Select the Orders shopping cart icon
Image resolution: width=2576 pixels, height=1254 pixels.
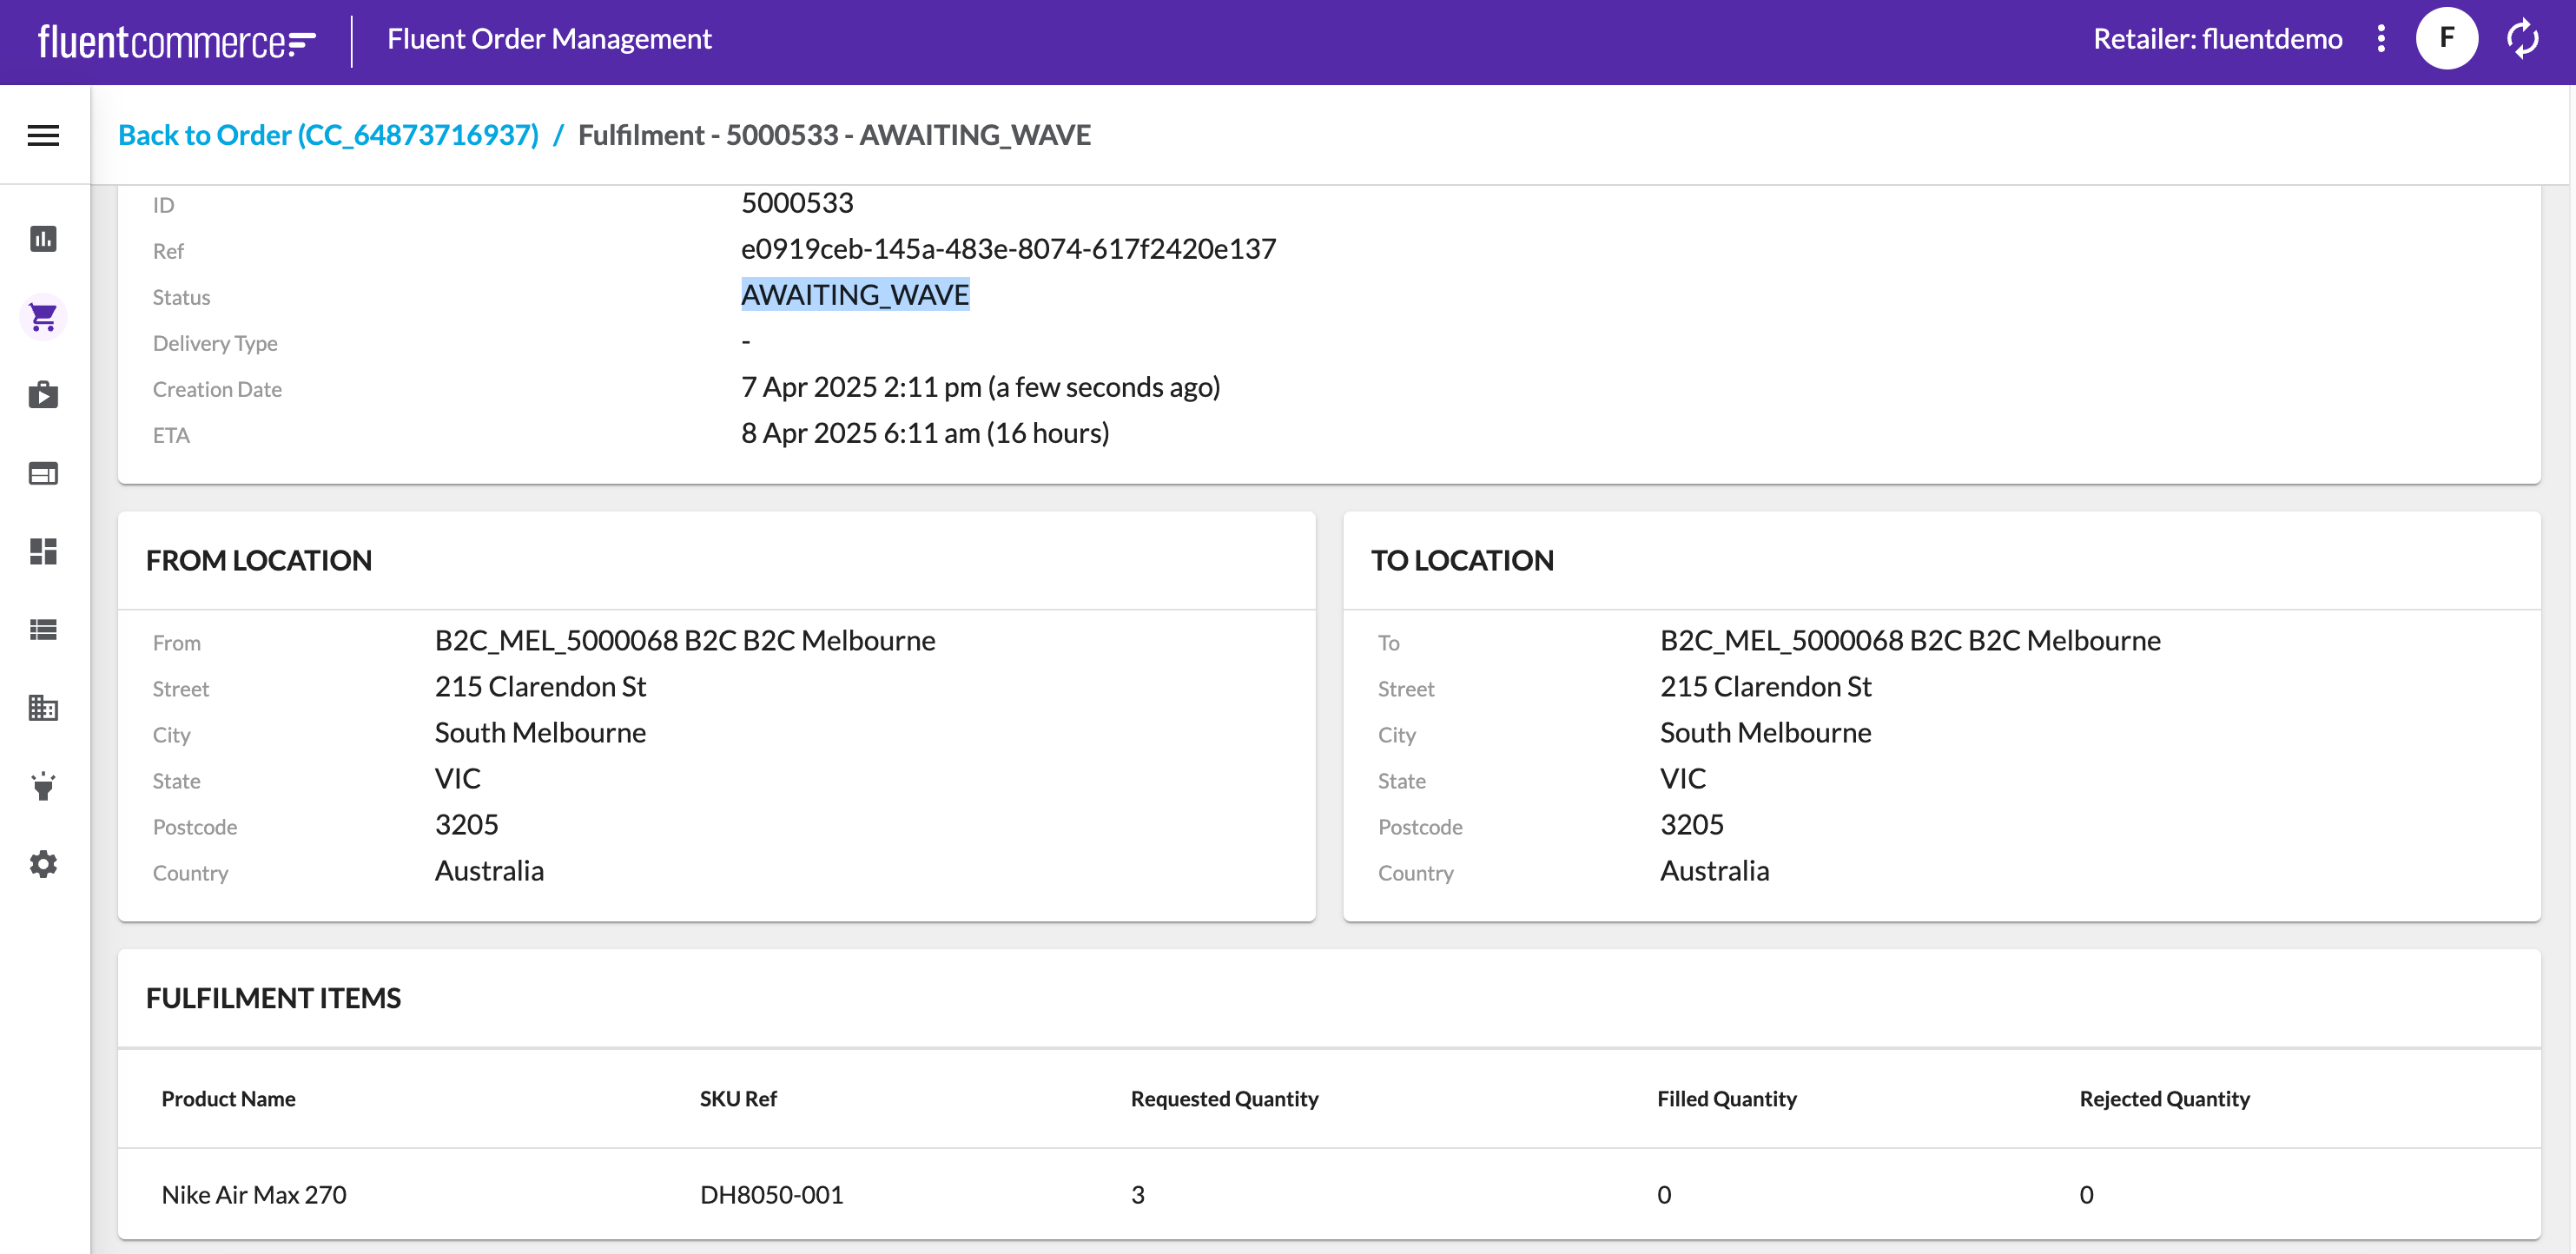click(x=43, y=317)
